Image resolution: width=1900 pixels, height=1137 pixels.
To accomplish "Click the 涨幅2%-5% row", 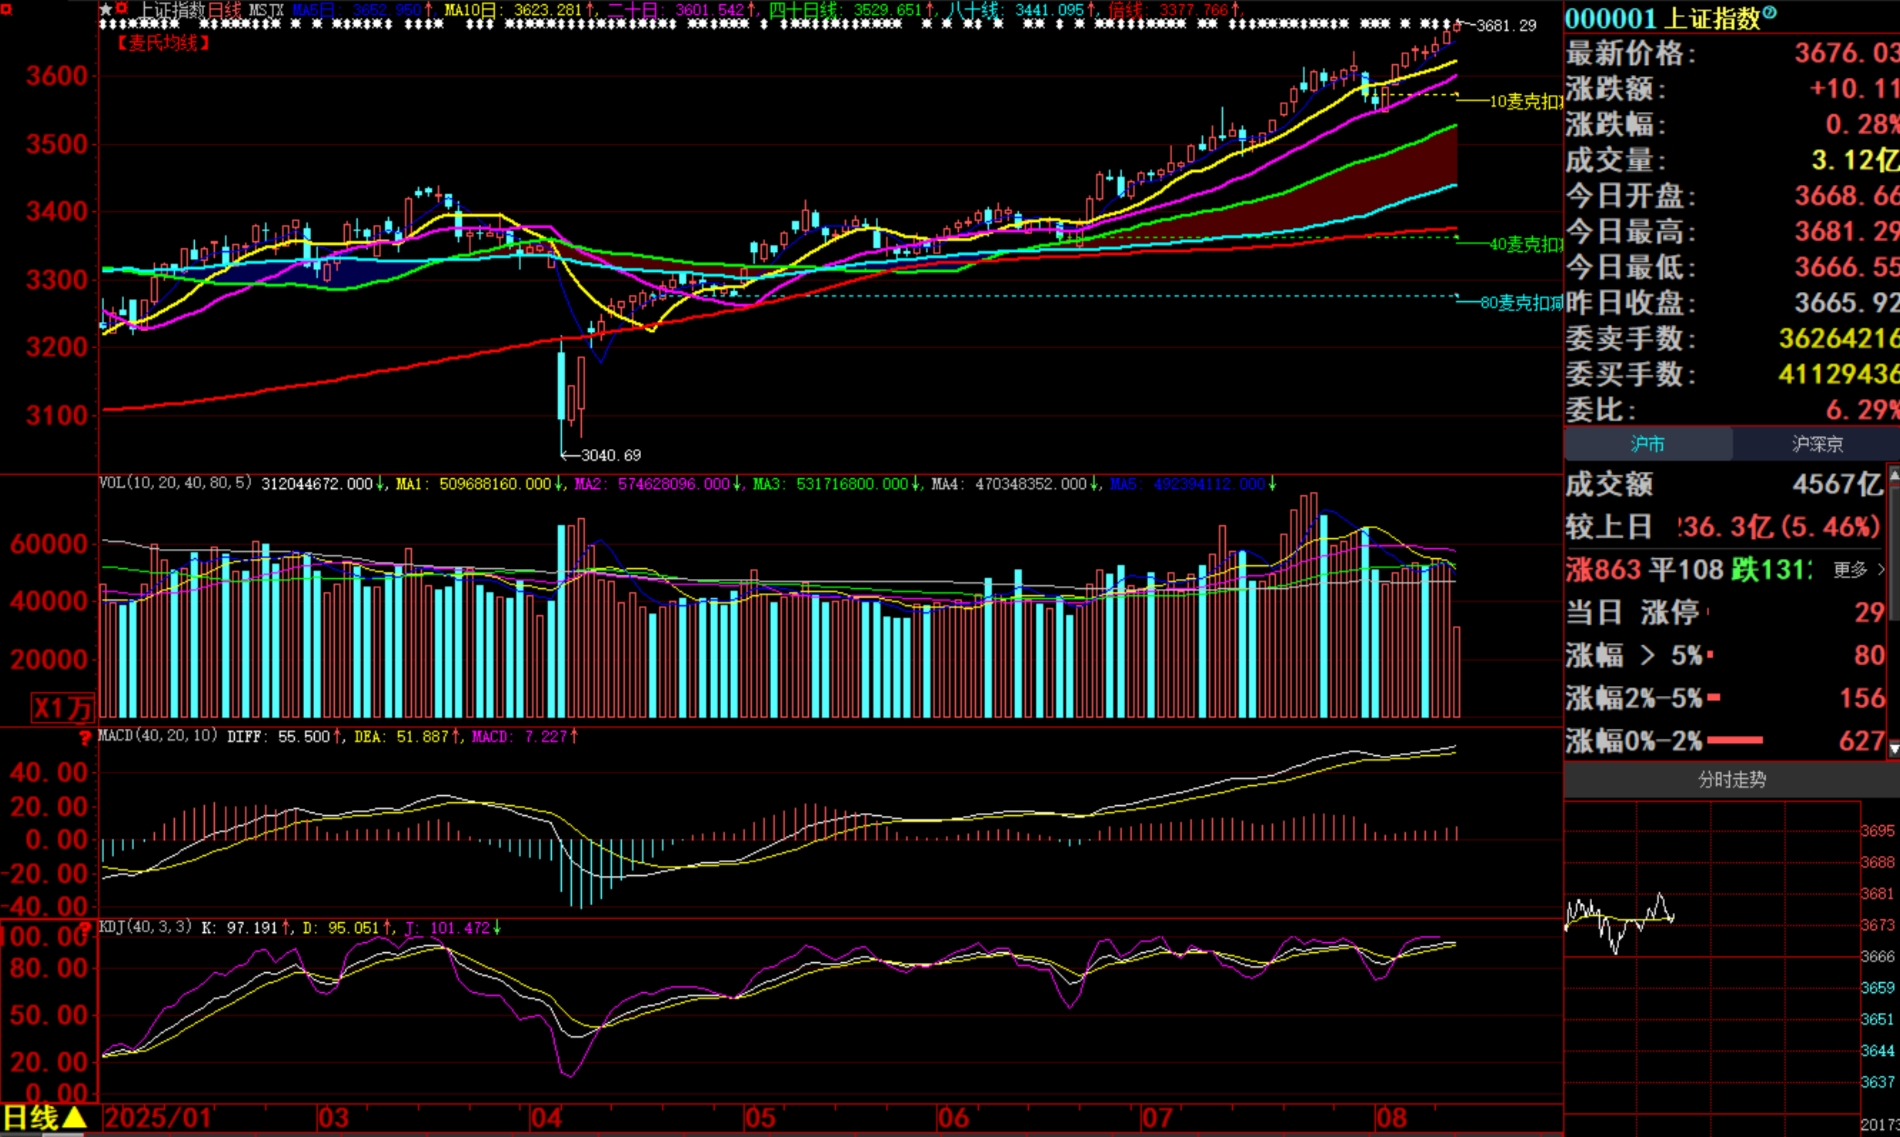I will point(1725,698).
